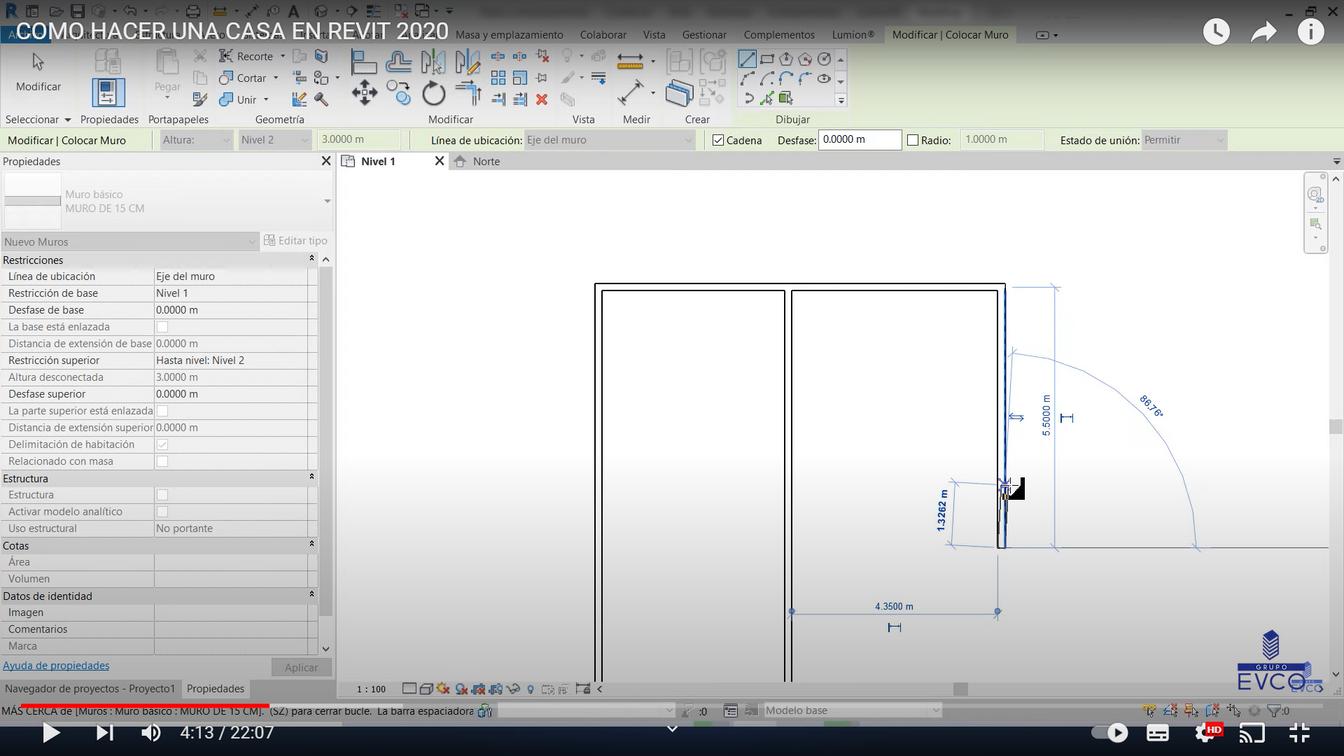This screenshot has width=1344, height=756.
Task: Toggle Delimitación de habitación checkbox
Action: [162, 444]
